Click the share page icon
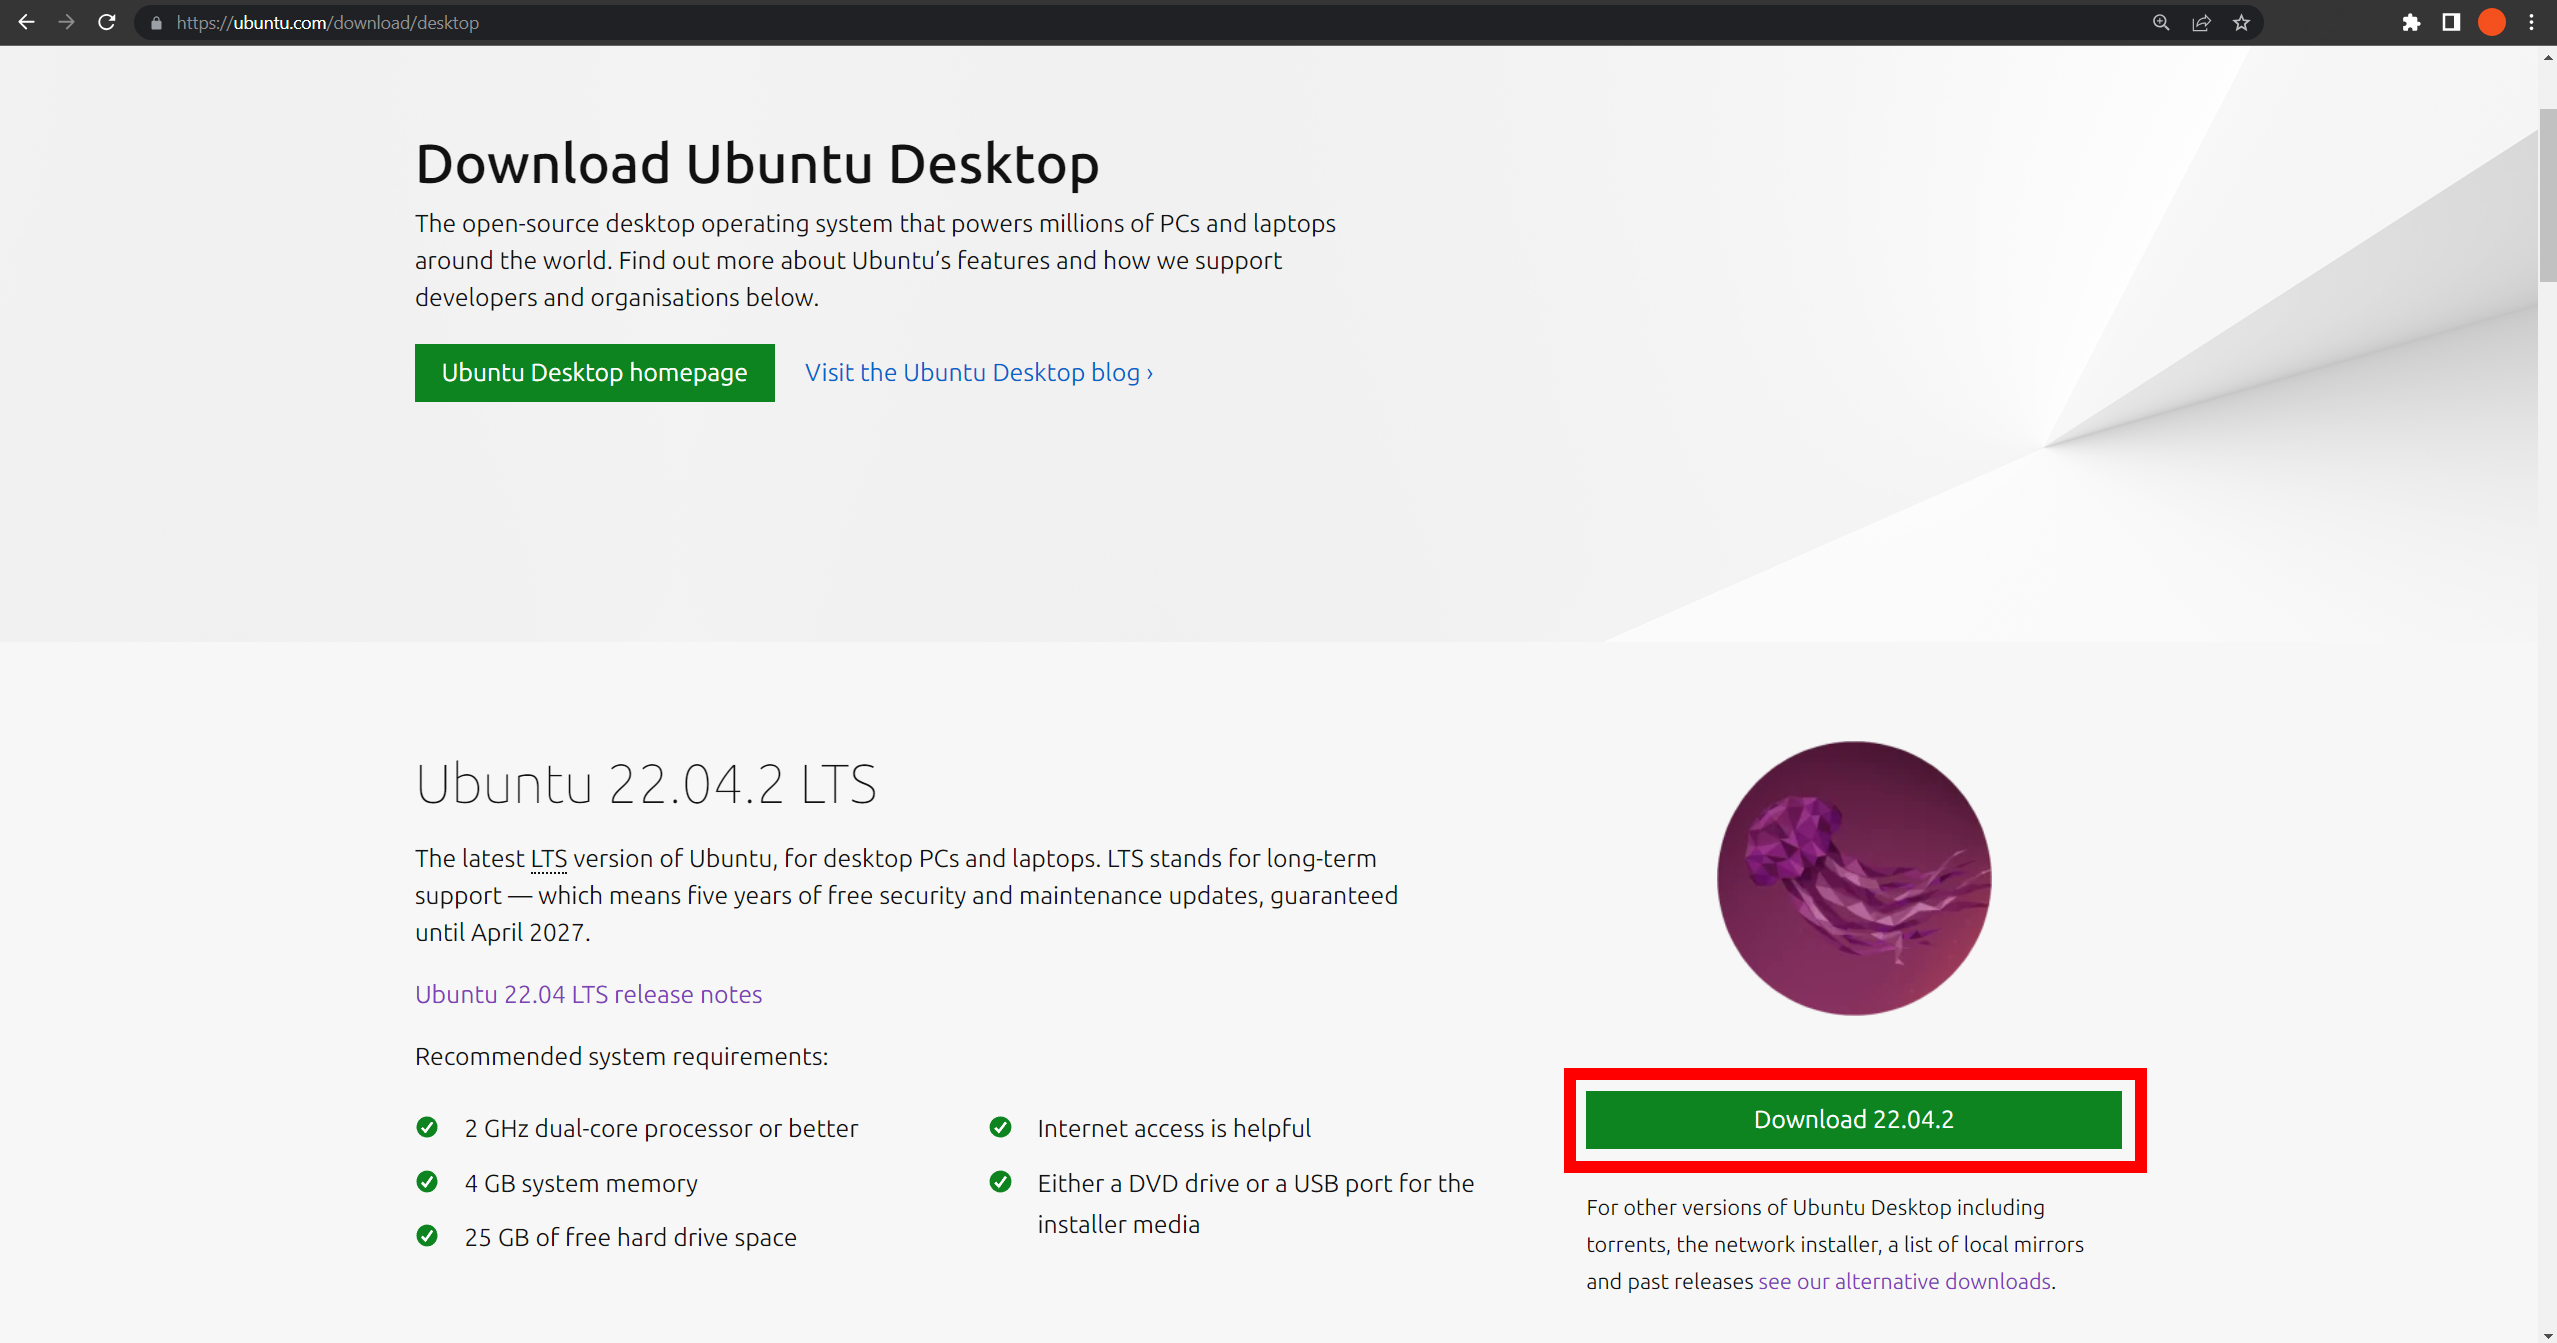Image resolution: width=2557 pixels, height=1343 pixels. pos(2201,23)
